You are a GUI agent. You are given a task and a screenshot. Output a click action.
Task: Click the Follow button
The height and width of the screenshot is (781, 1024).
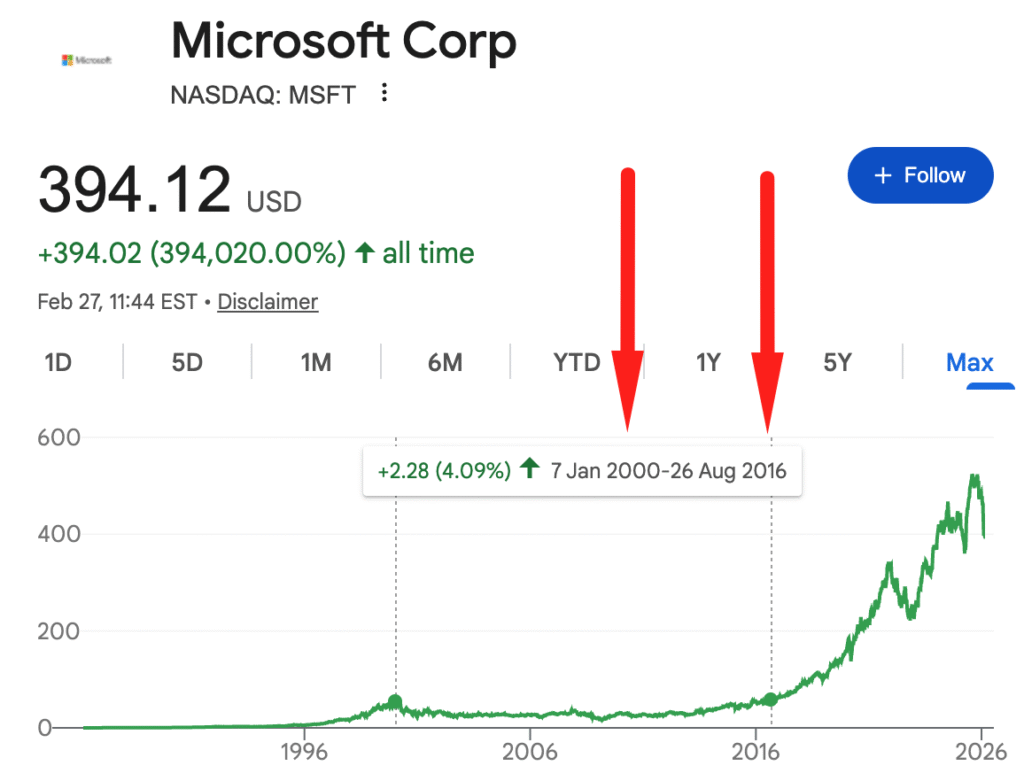coord(920,176)
